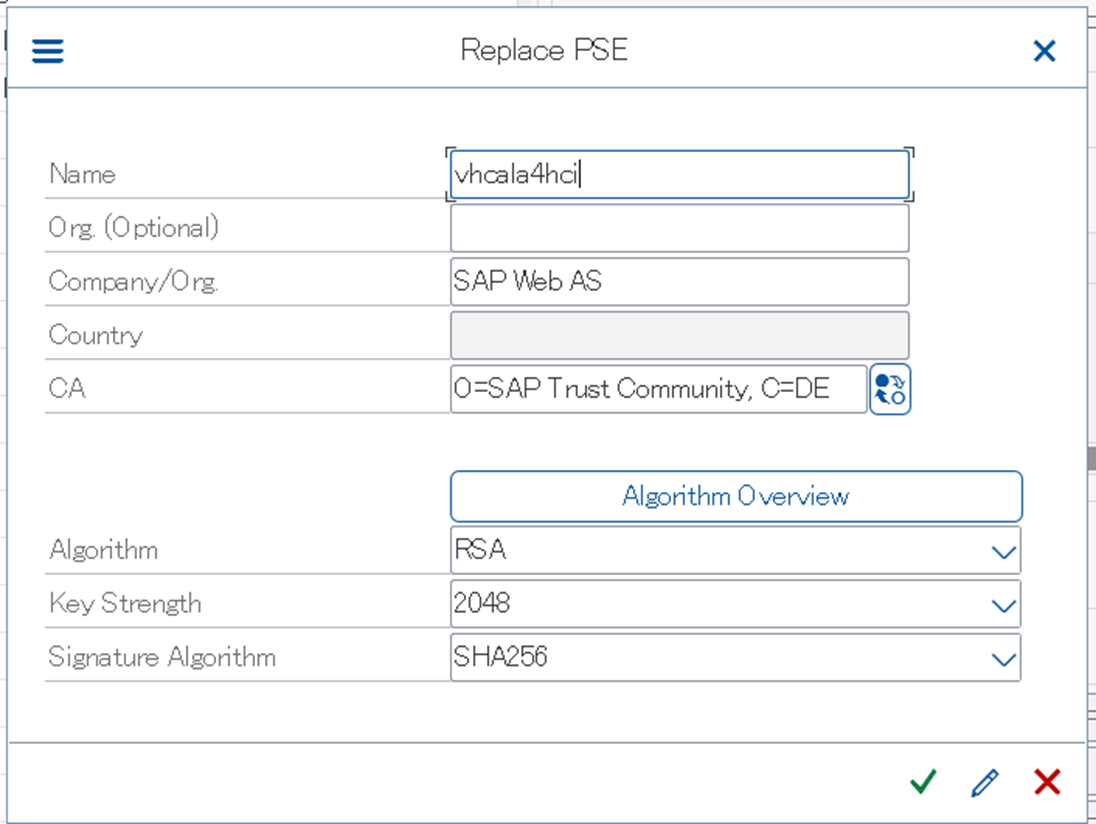This screenshot has width=1096, height=824.
Task: Click the CA selection icon button
Action: 890,389
